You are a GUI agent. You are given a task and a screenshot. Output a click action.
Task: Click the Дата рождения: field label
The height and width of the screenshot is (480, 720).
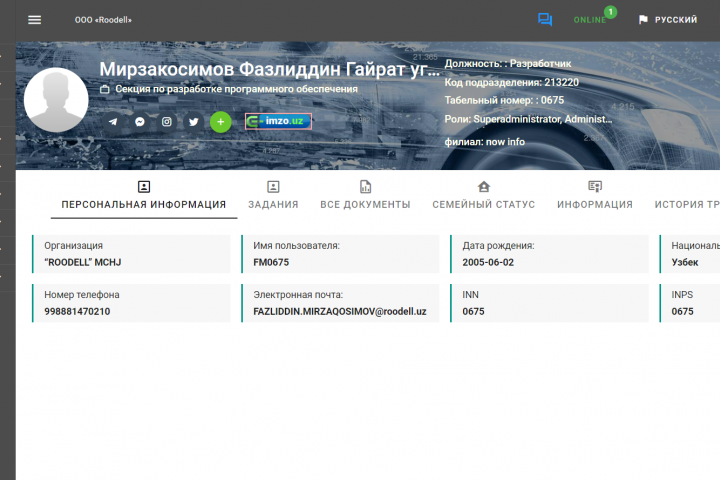click(498, 246)
